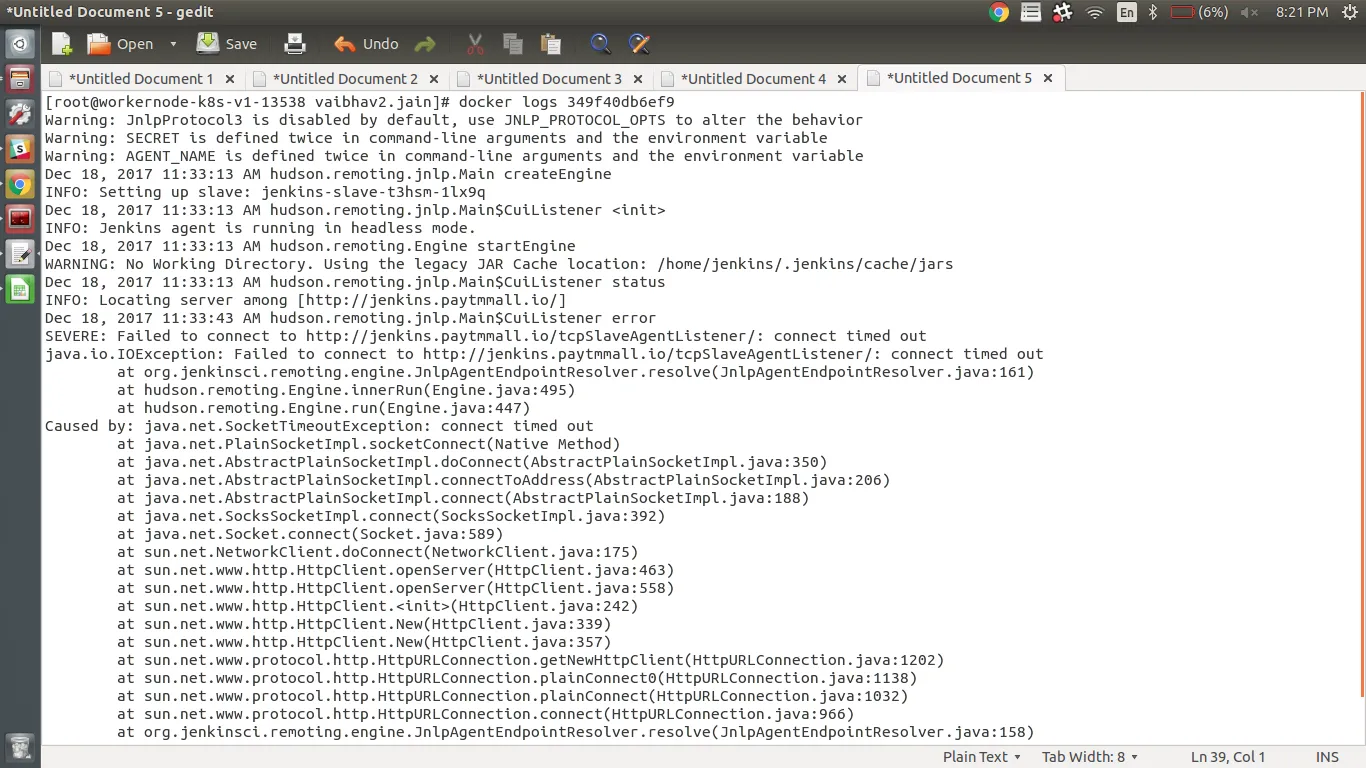
Task: Close the Untitled Document 5 tab
Action: [1048, 79]
